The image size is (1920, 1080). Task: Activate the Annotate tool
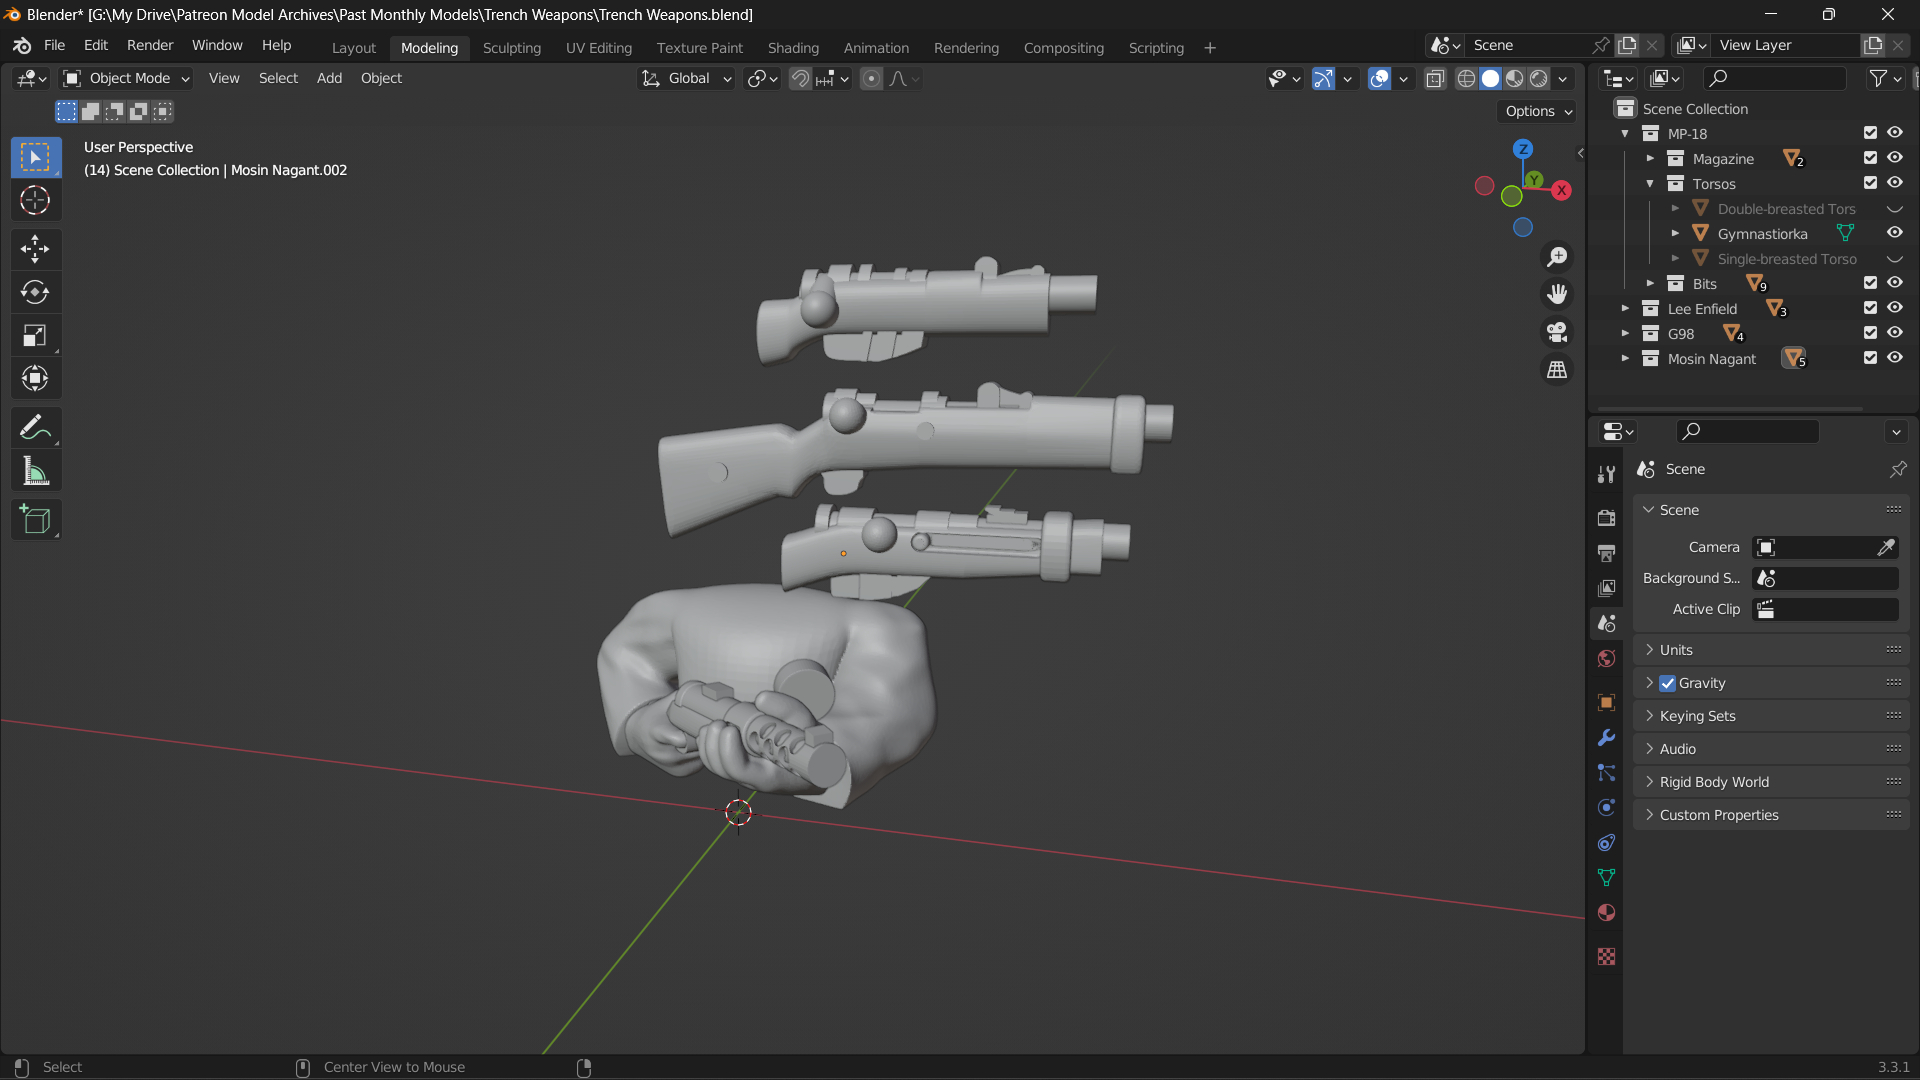pyautogui.click(x=35, y=427)
